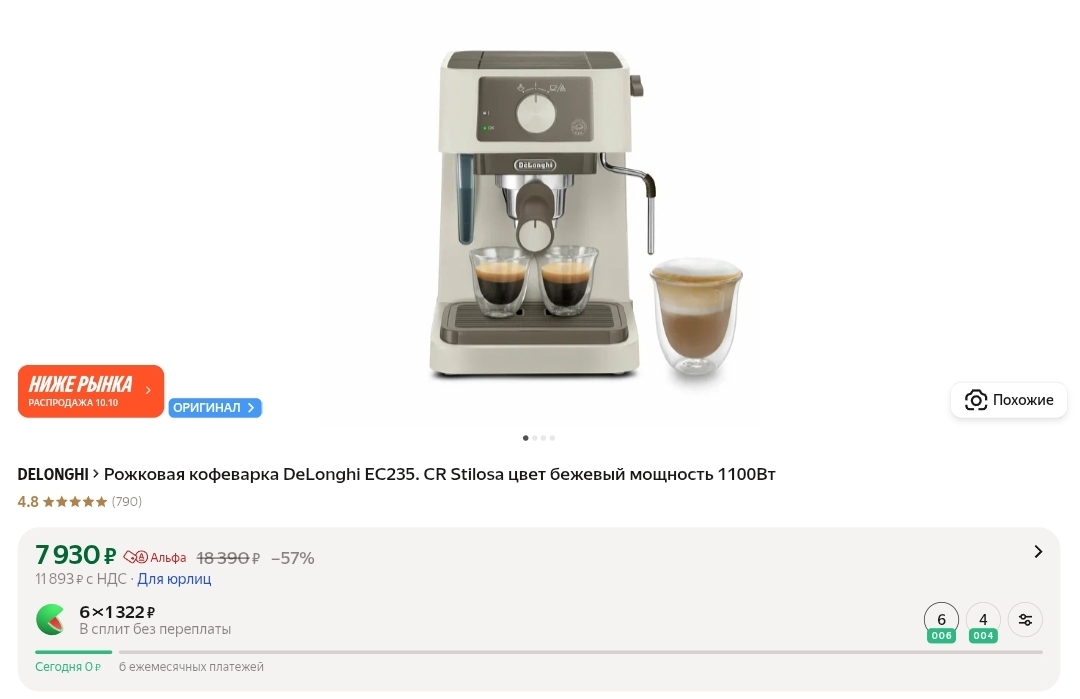Click the camera icon for similar items
Viewport: 1080px width, 699px height.
point(975,399)
